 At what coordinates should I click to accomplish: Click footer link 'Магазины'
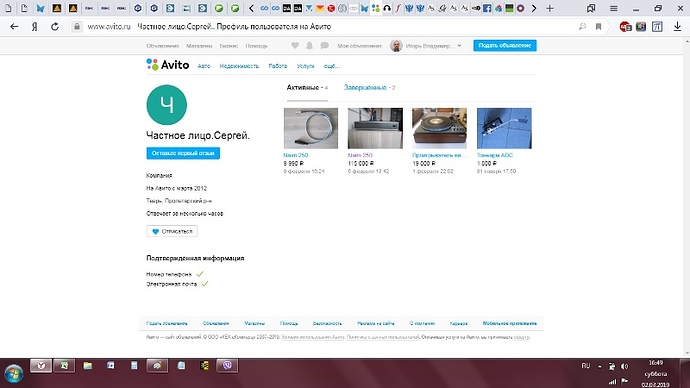click(x=254, y=323)
